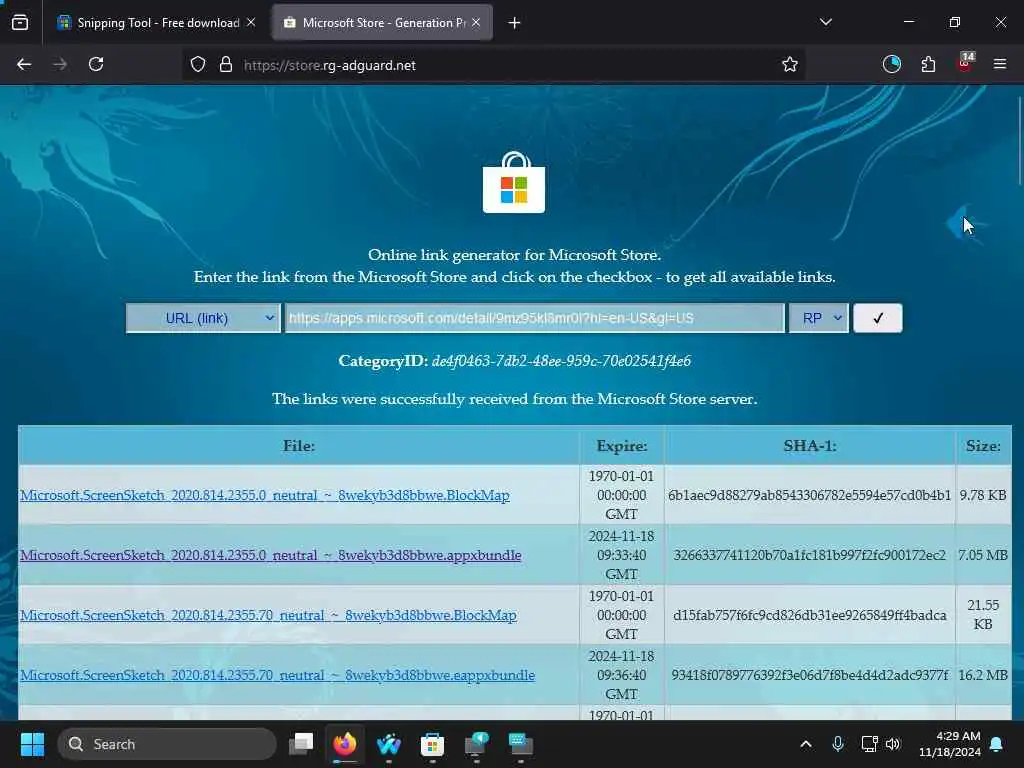Click SHA-1 hash starting with 93418f07
Image resolution: width=1024 pixels, height=768 pixels.
[x=809, y=675]
